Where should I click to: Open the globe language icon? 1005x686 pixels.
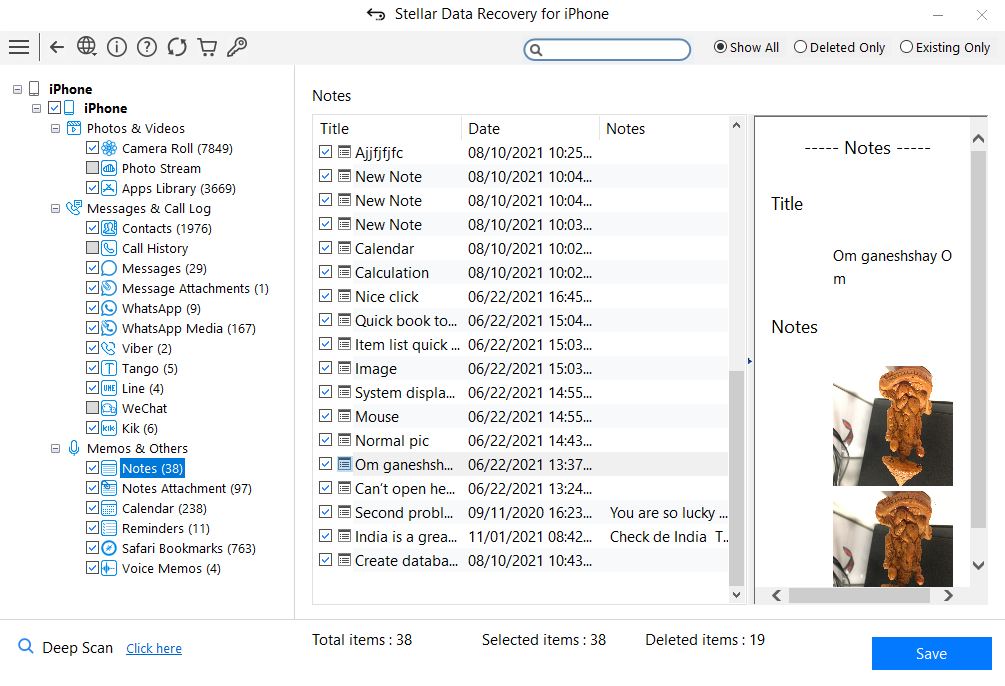(x=87, y=47)
